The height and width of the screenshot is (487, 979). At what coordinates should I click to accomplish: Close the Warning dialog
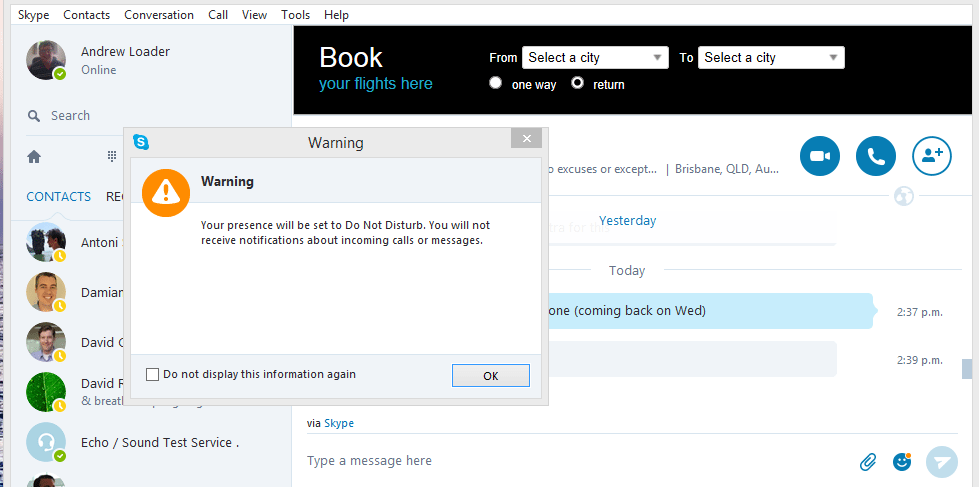526,139
